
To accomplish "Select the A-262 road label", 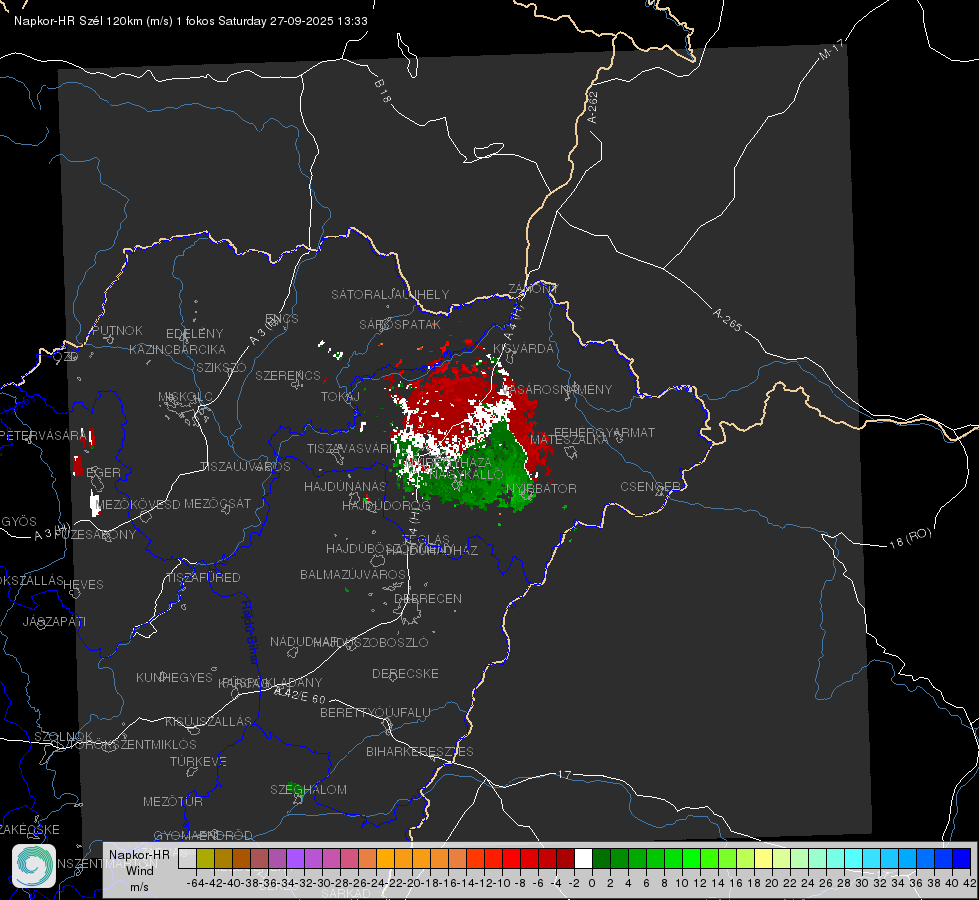I will 593,107.
